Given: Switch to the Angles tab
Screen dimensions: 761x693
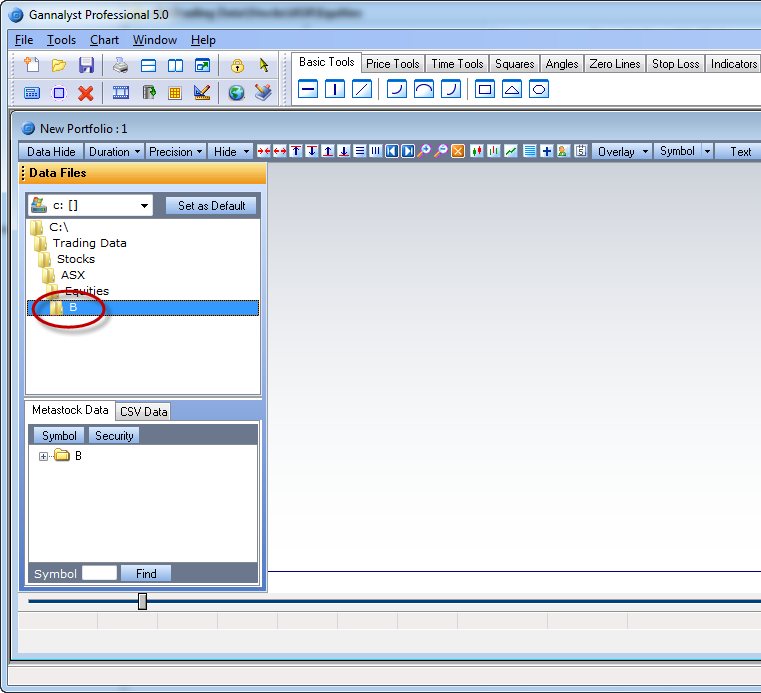Looking at the screenshot, I should point(562,64).
